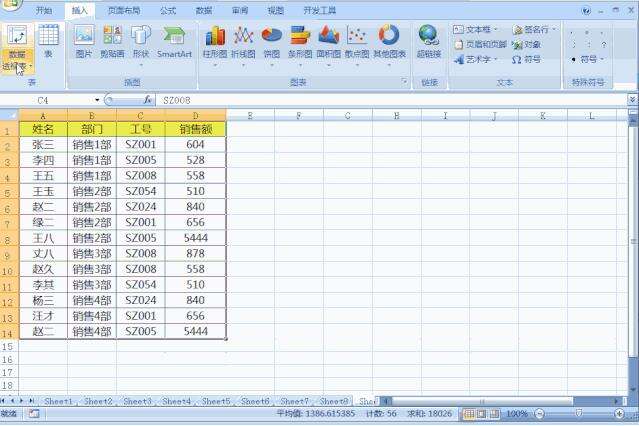The width and height of the screenshot is (639, 426).
Task: Switch to Page Layout view in status bar
Action: [482, 414]
